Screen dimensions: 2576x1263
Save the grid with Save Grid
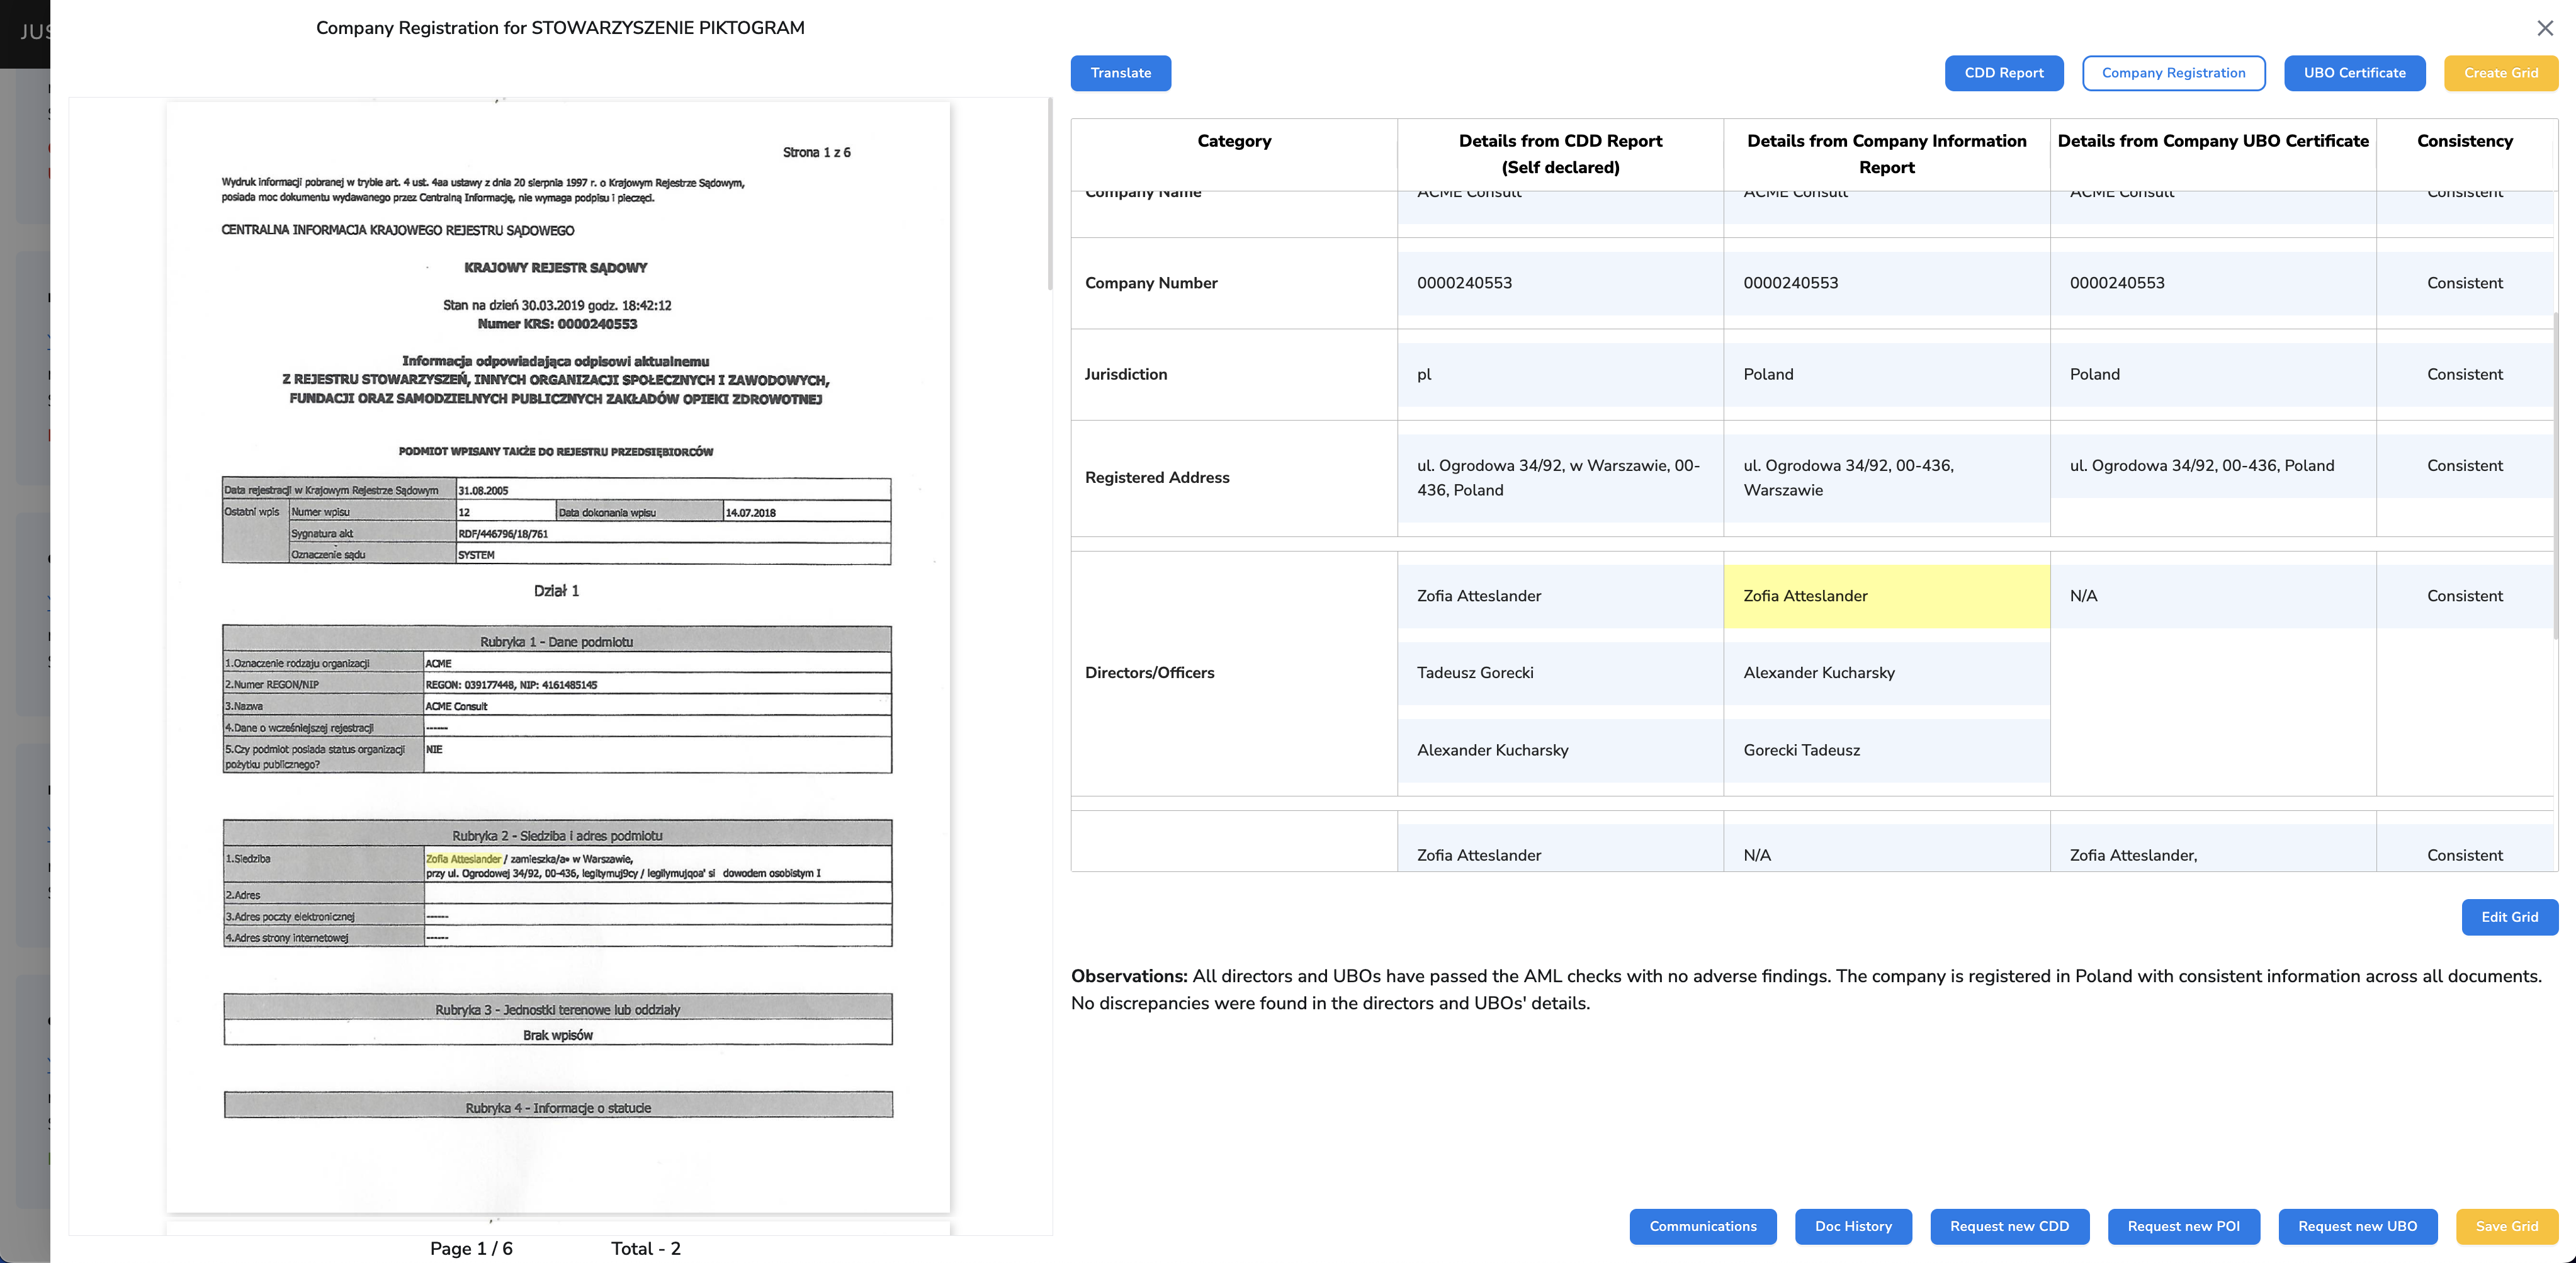tap(2506, 1226)
